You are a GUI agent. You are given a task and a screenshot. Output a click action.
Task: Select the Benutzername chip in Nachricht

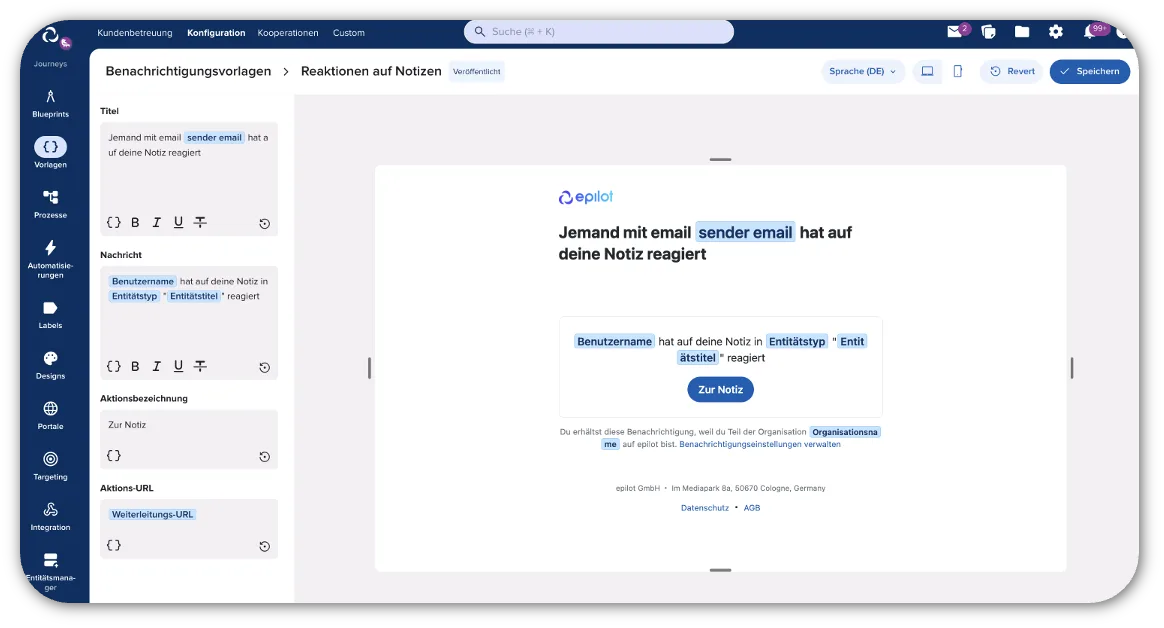click(143, 281)
